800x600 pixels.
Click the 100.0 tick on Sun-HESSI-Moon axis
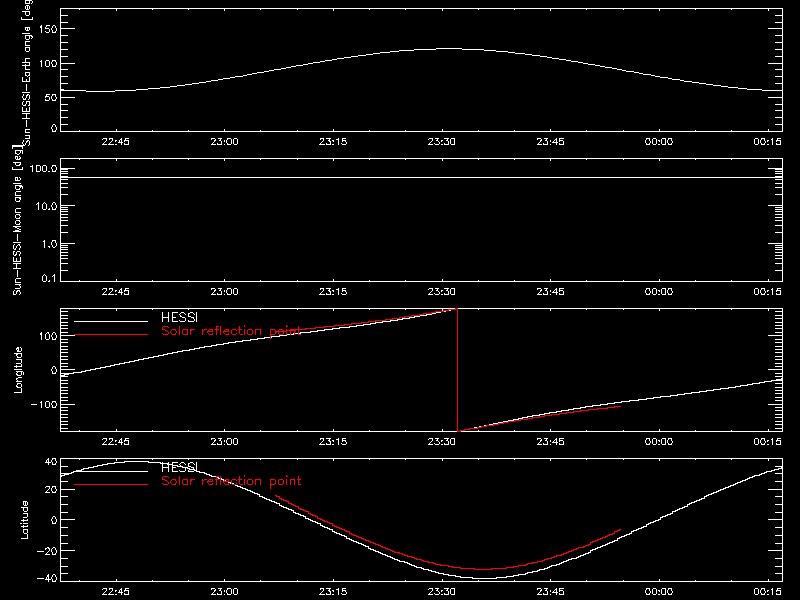tap(43, 169)
